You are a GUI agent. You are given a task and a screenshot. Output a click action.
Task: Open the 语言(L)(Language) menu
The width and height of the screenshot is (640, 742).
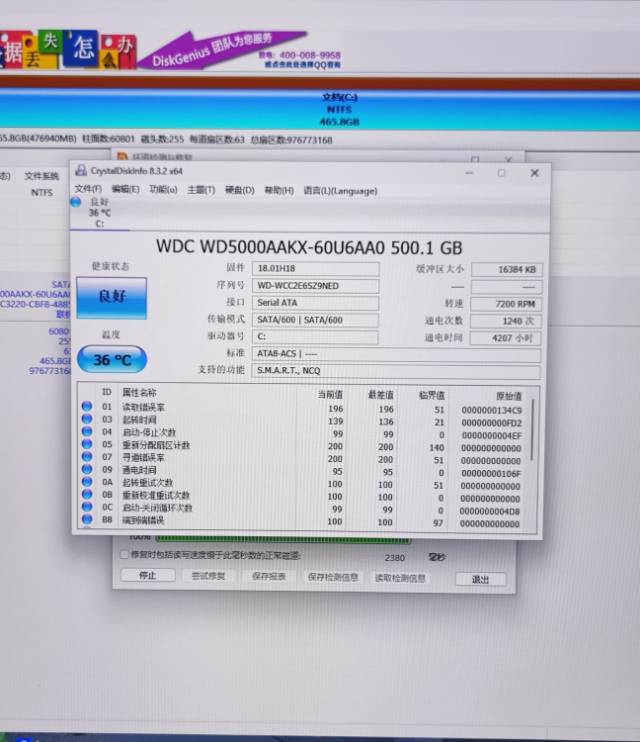tap(340, 190)
